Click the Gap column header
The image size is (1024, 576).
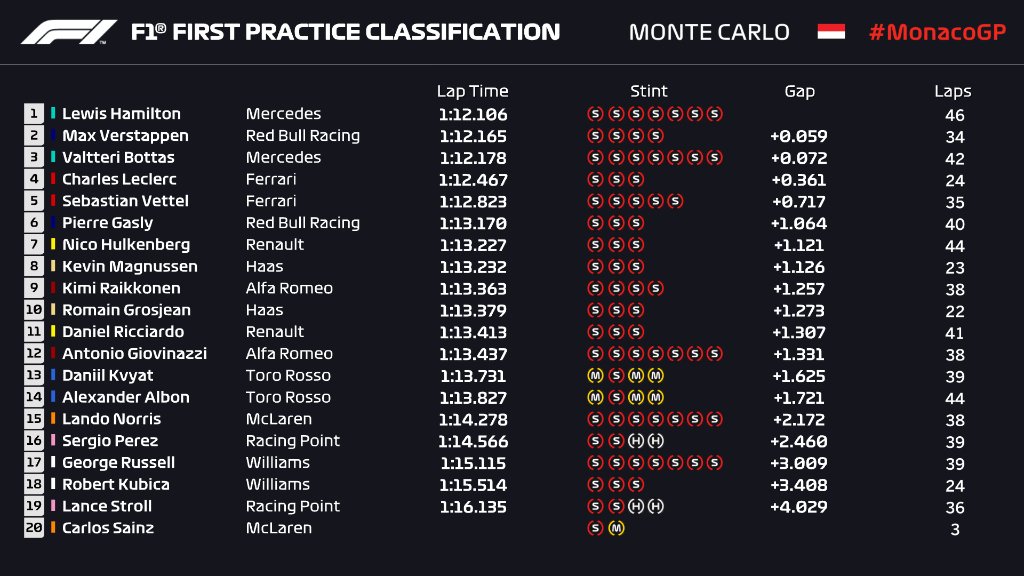tap(799, 91)
